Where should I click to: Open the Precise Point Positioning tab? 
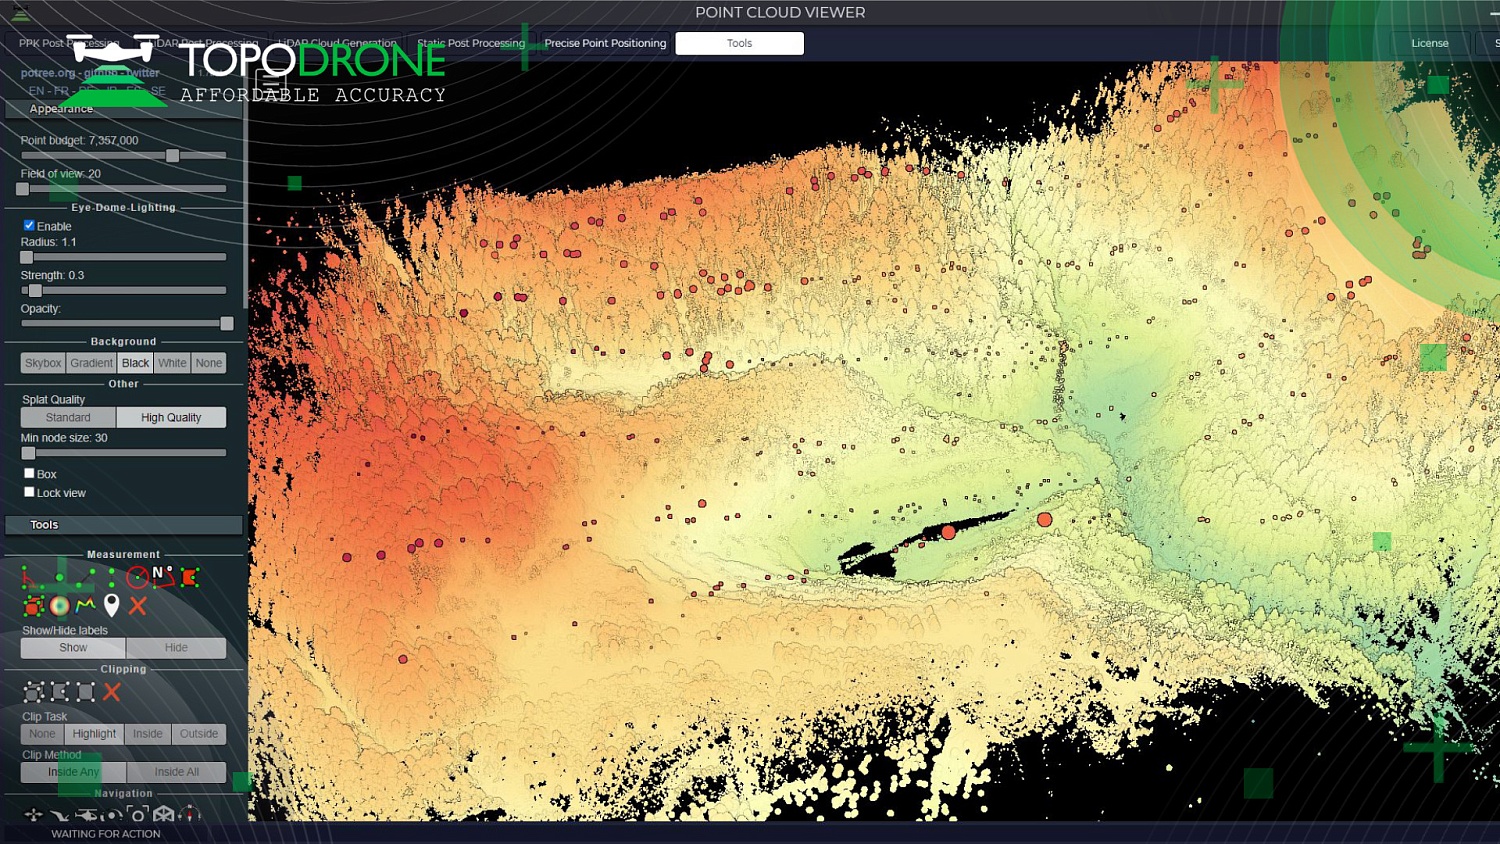[x=605, y=43]
